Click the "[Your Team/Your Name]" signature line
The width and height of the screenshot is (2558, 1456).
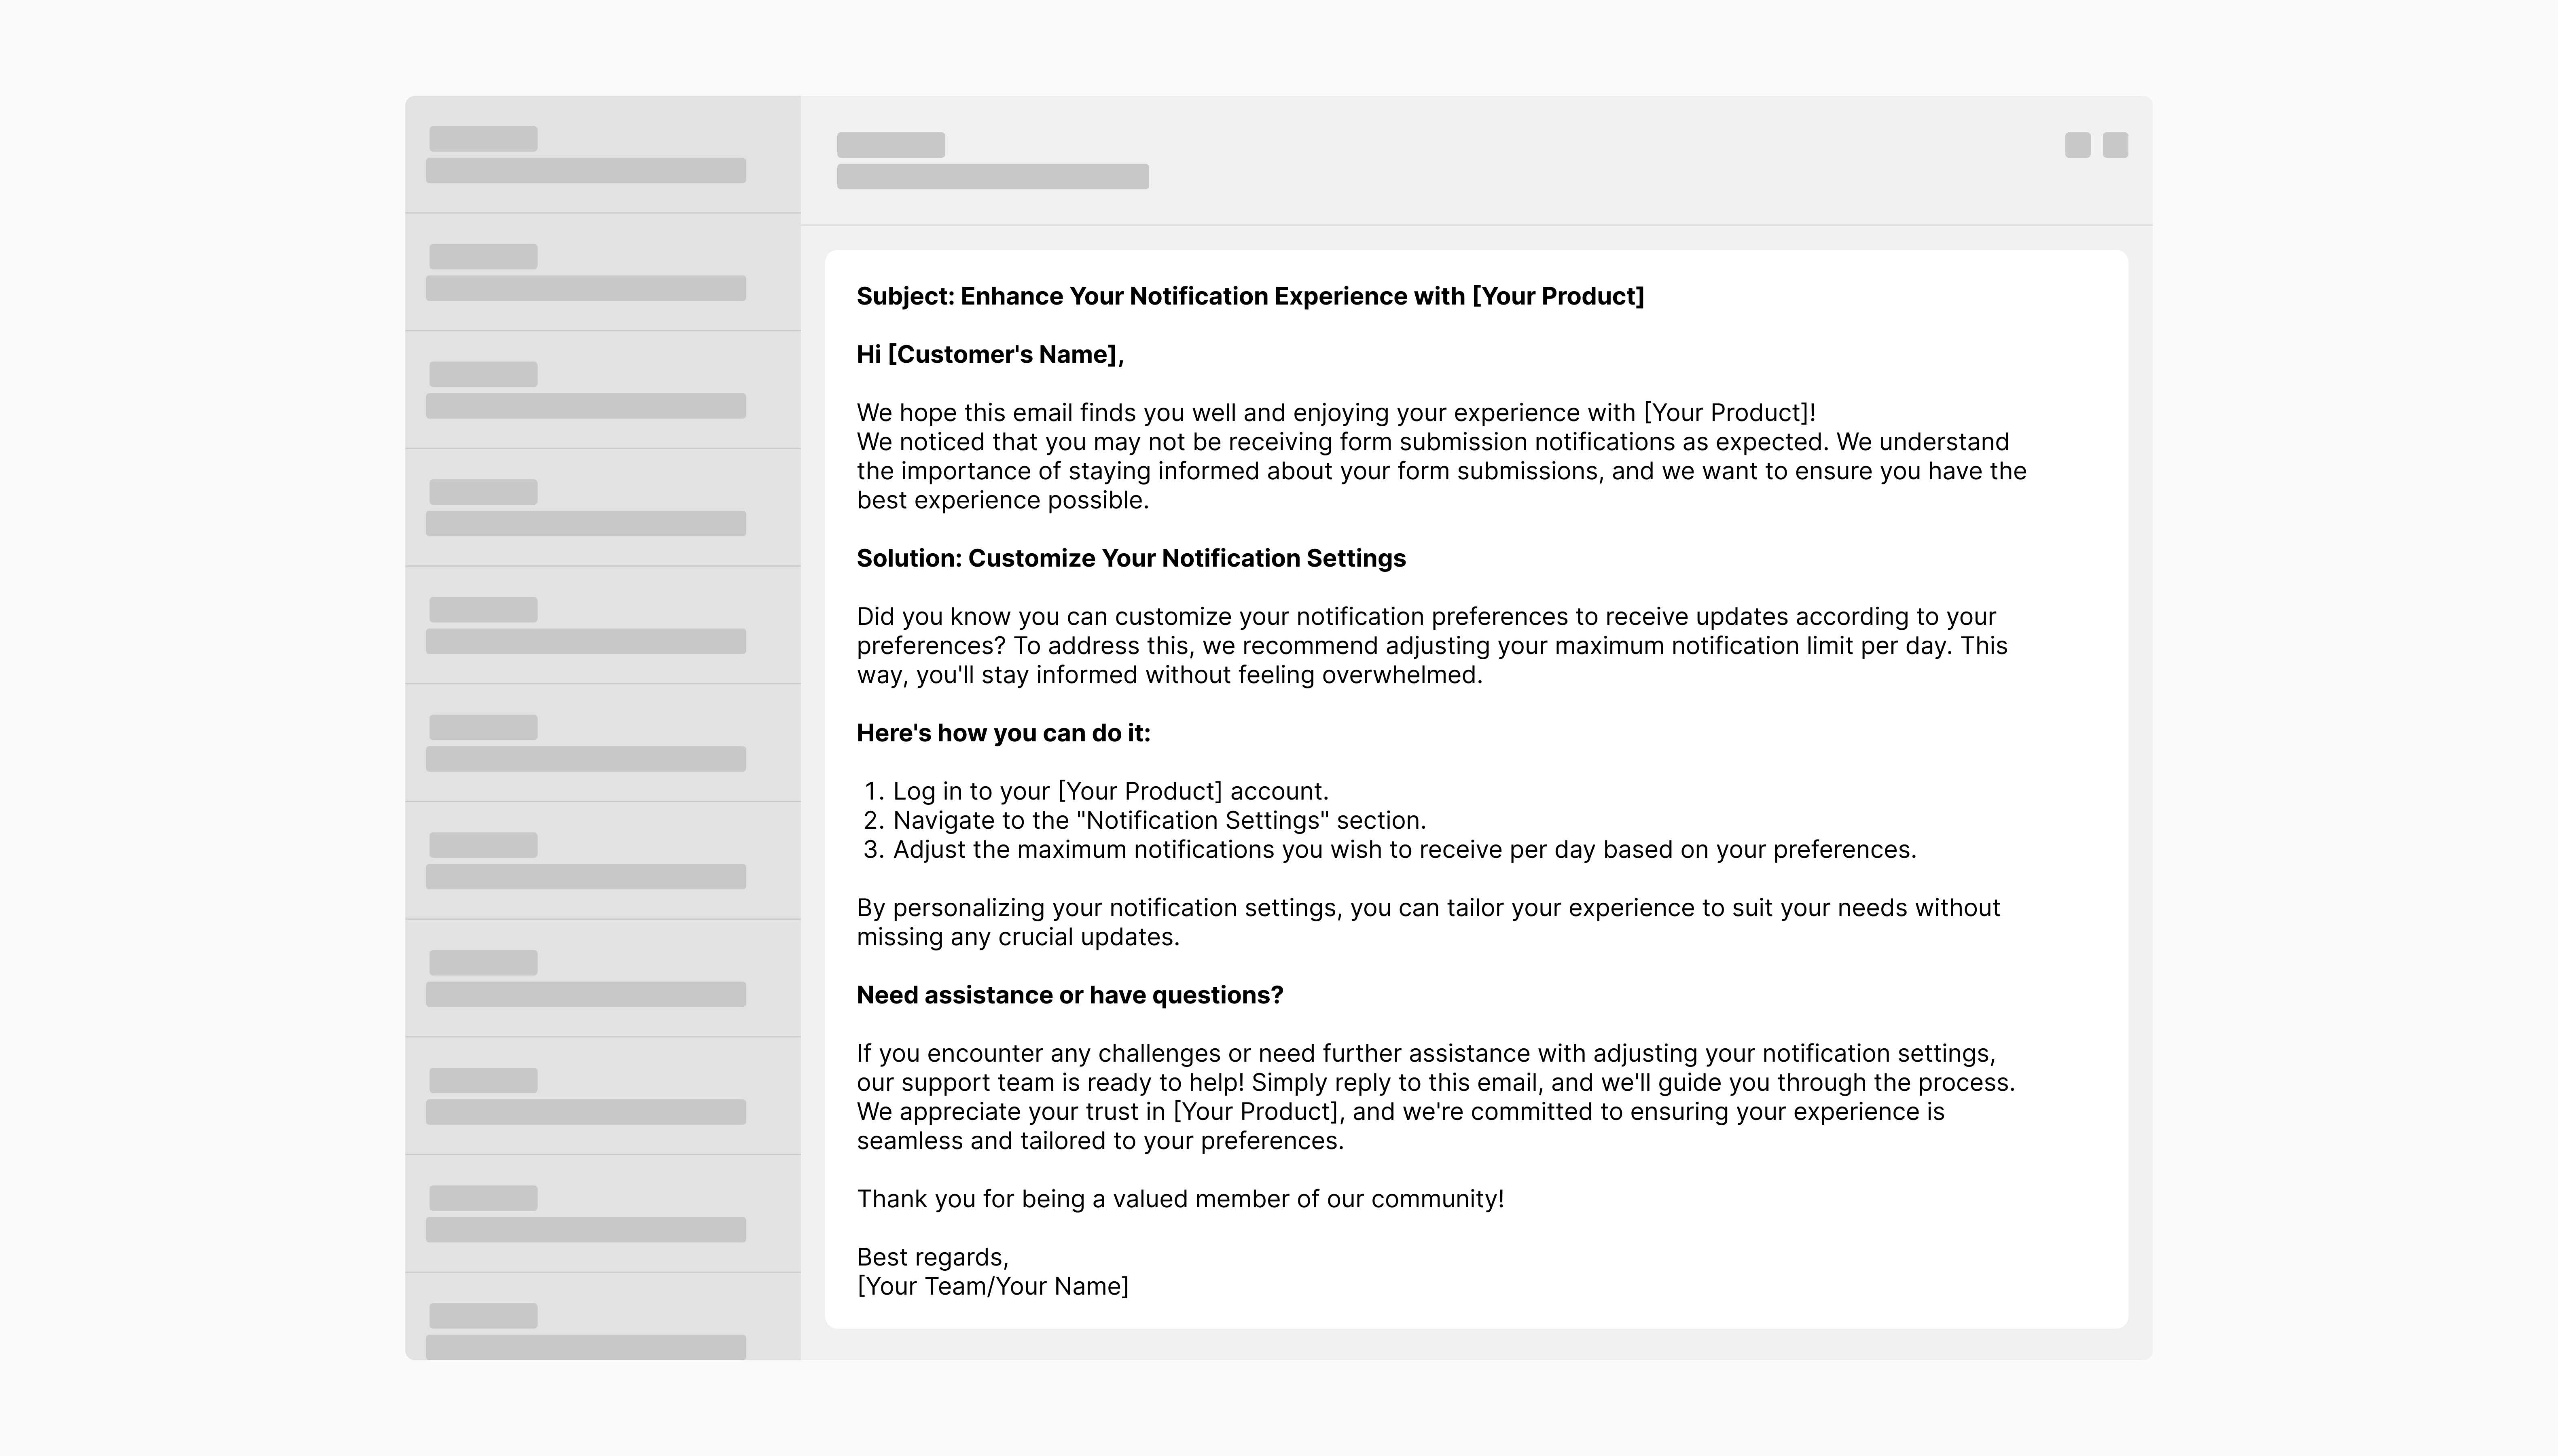[992, 1286]
